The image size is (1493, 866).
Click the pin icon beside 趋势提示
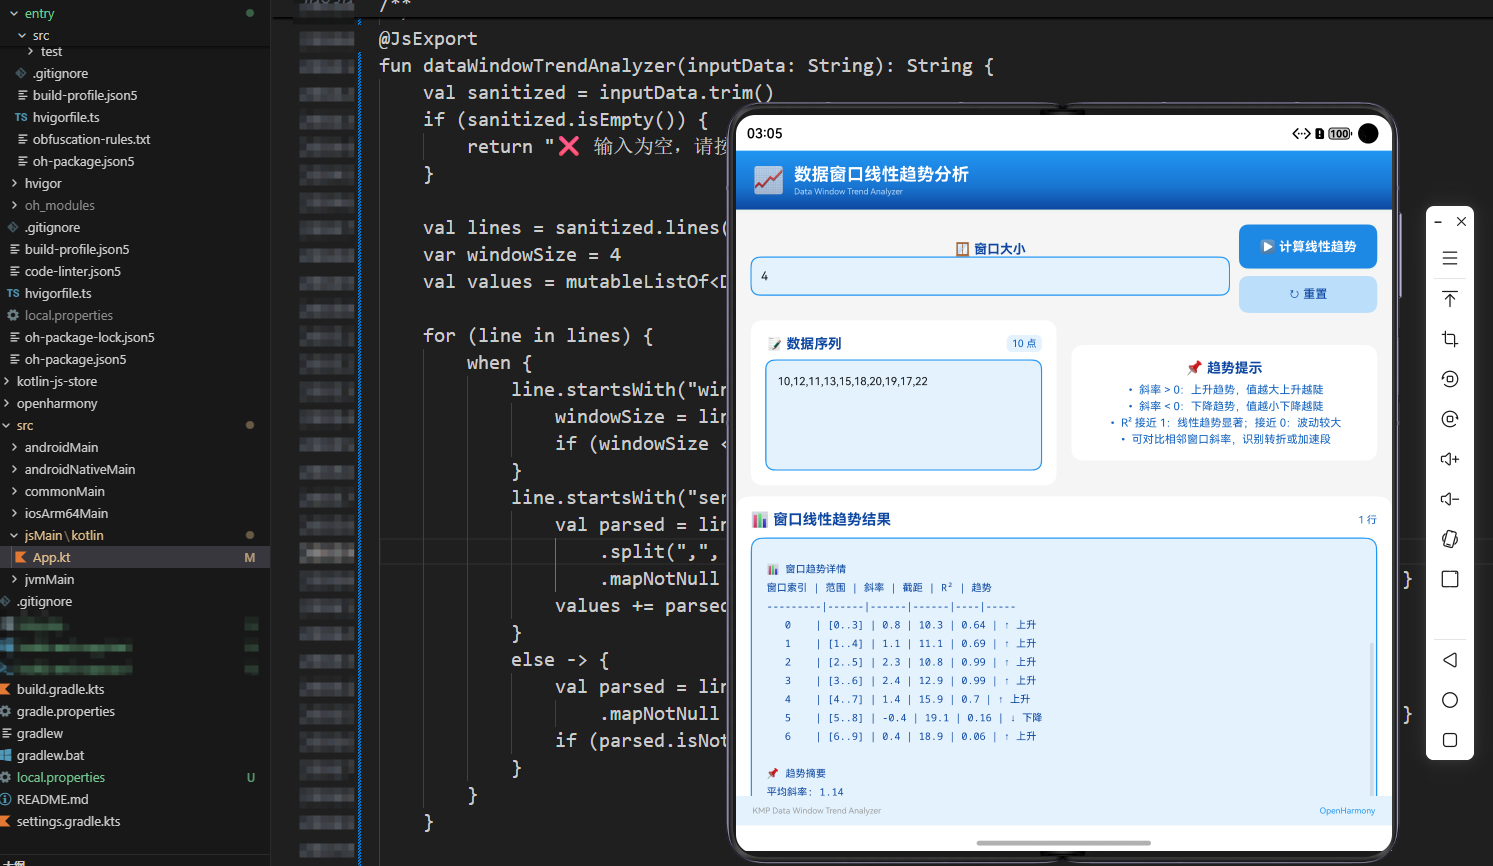click(1194, 368)
